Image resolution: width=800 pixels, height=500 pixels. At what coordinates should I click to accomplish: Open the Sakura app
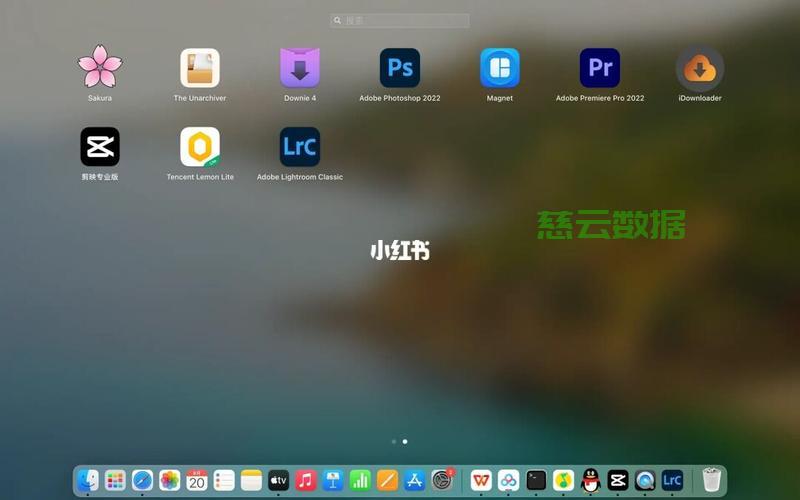tap(100, 67)
